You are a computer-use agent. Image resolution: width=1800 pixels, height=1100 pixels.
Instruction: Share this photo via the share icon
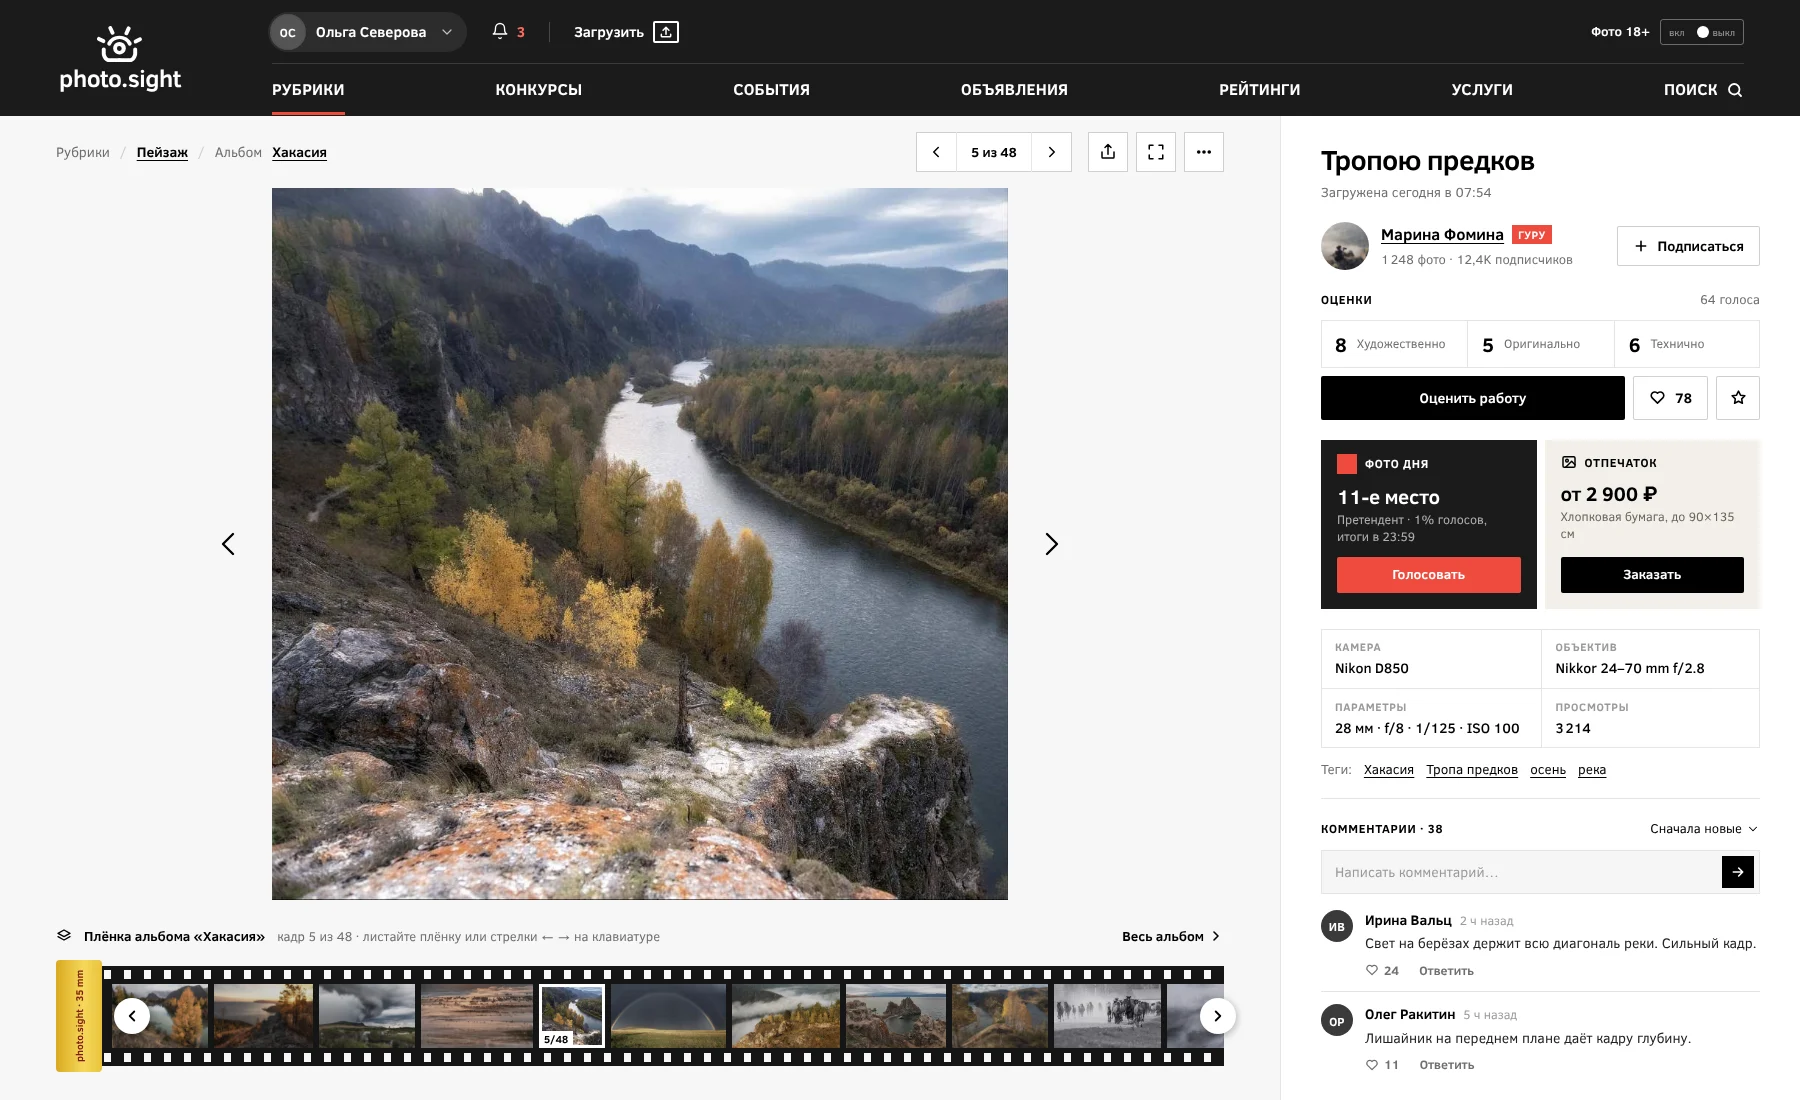pyautogui.click(x=1108, y=152)
